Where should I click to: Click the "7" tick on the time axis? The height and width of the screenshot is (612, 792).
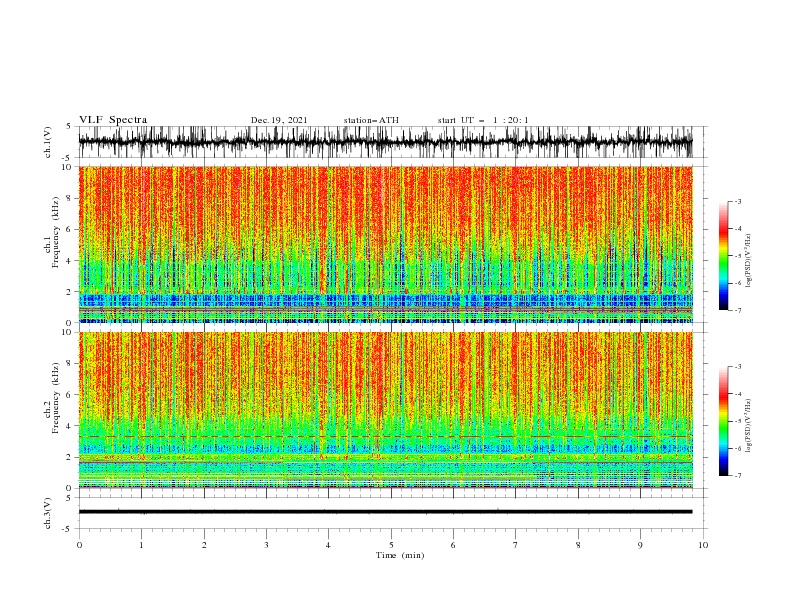click(x=516, y=545)
